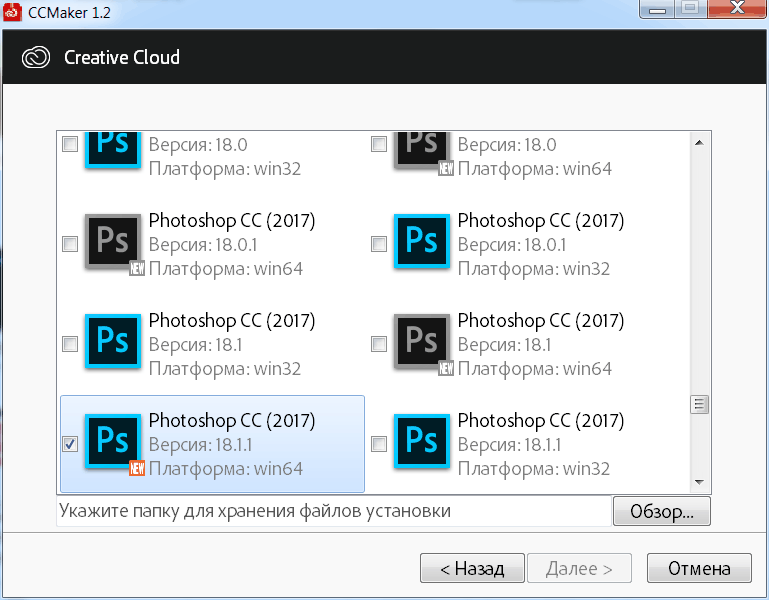Click Photoshop icon for version 18.0 win64
The width and height of the screenshot is (769, 600).
[x=422, y=150]
